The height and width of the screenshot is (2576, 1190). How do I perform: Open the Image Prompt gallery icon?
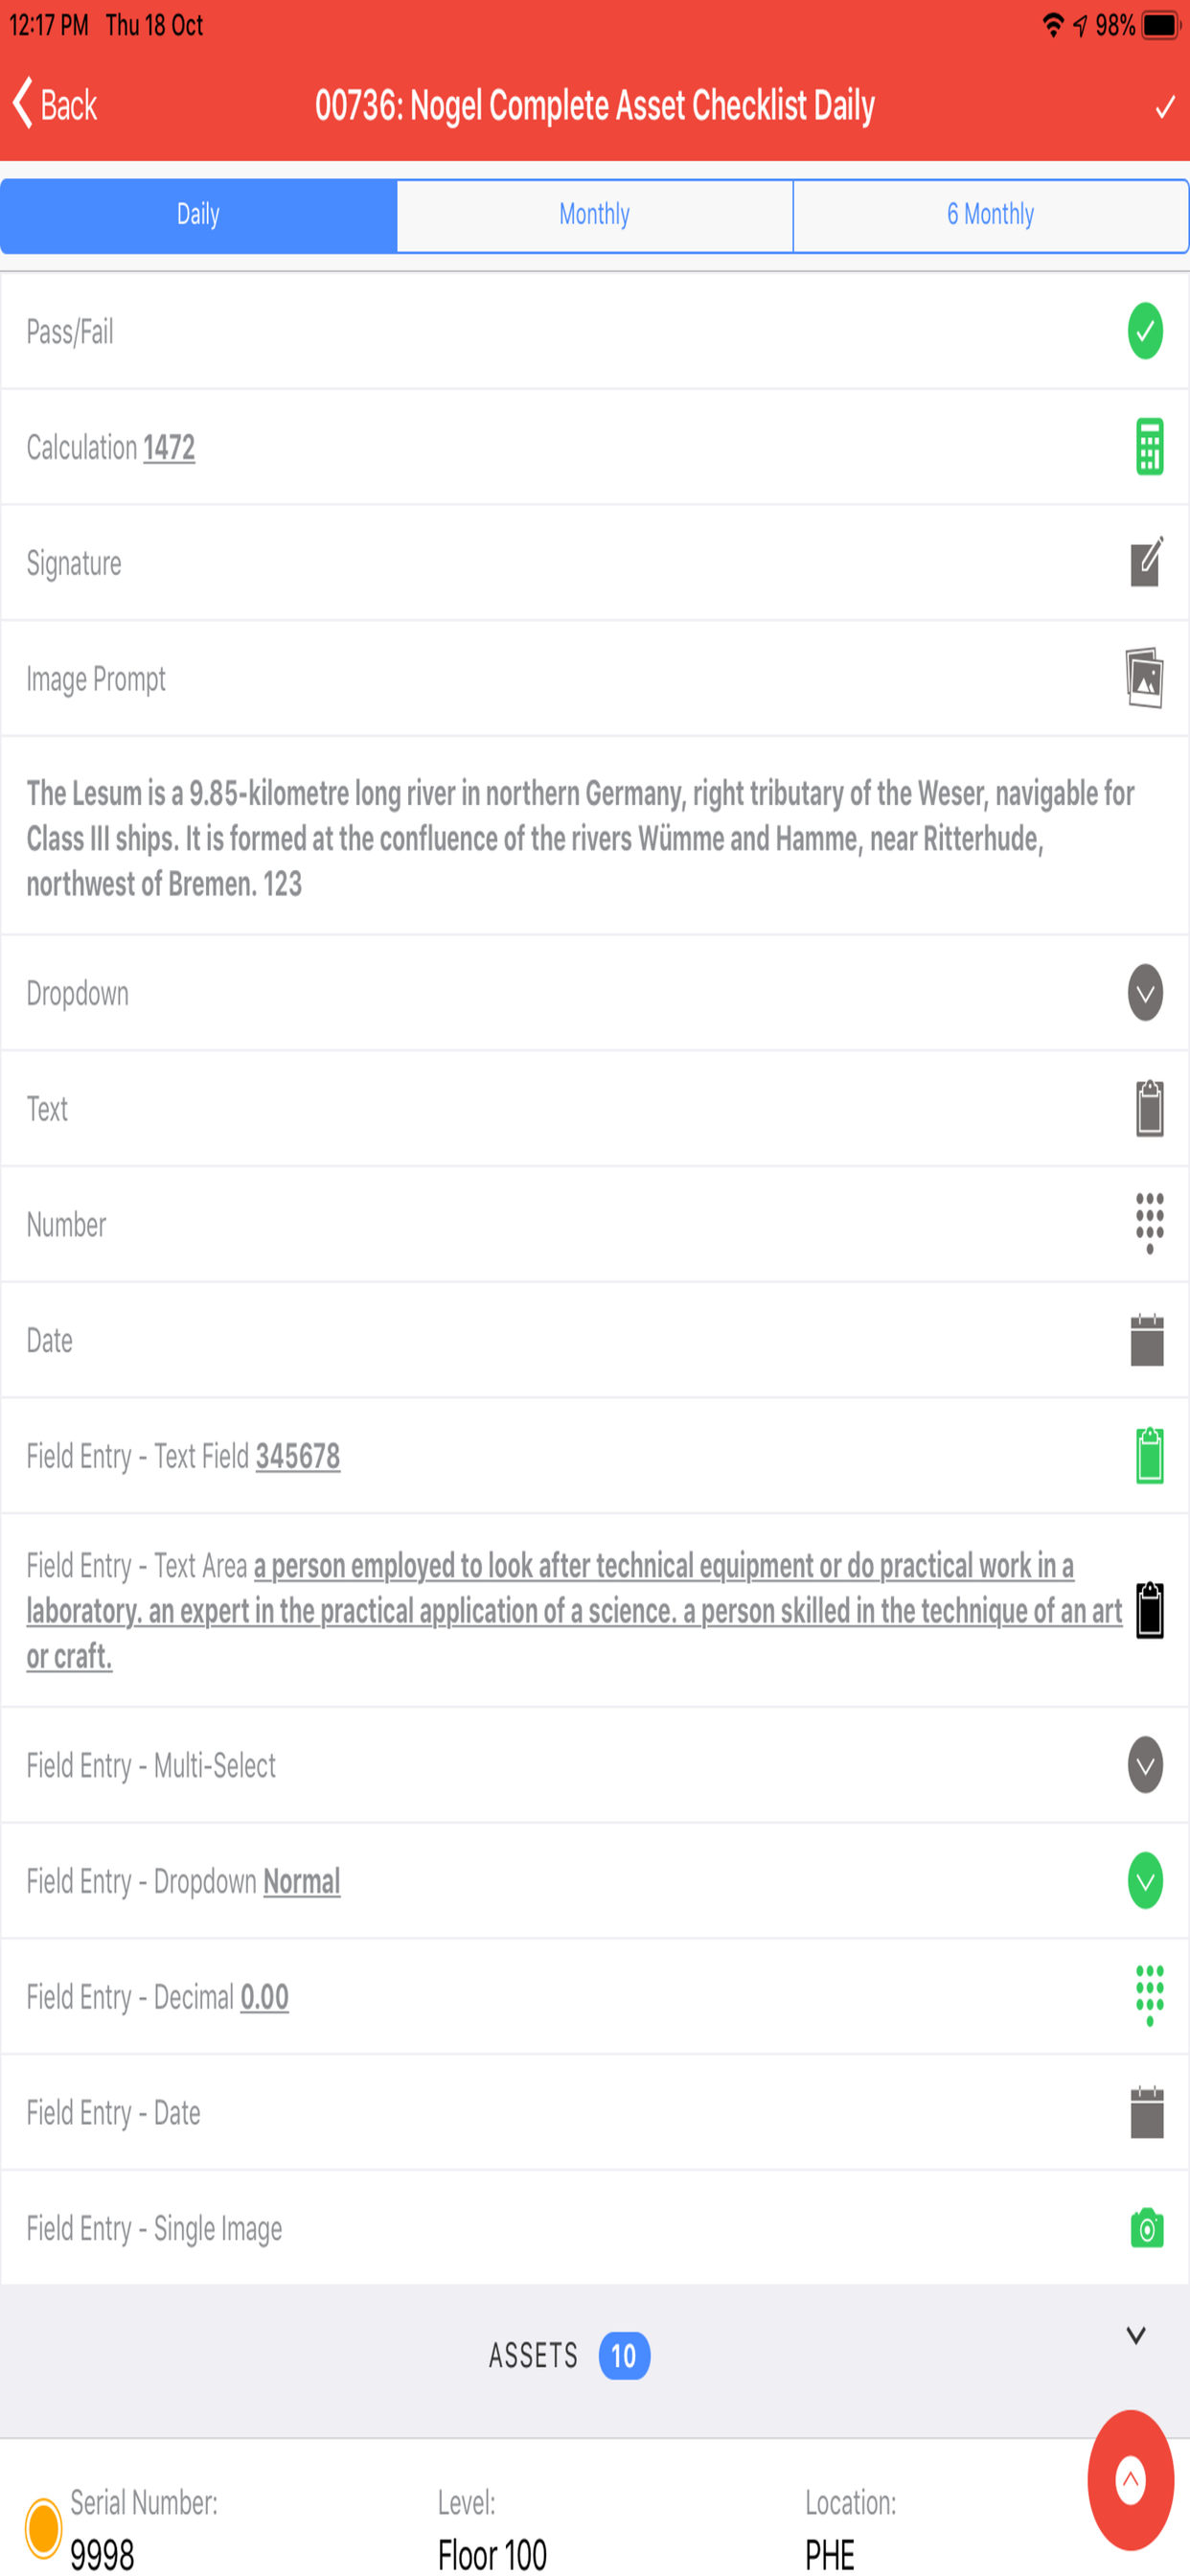pos(1144,678)
